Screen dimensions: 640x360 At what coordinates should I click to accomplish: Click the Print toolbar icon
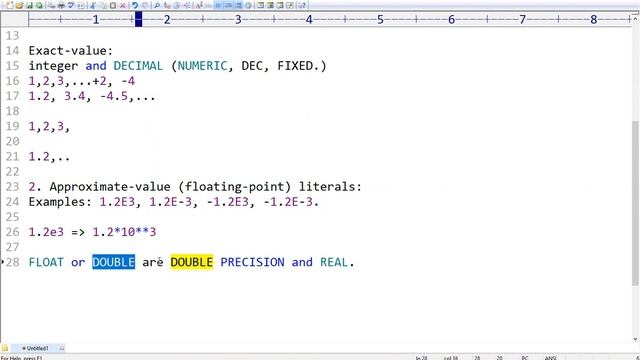point(61,5)
